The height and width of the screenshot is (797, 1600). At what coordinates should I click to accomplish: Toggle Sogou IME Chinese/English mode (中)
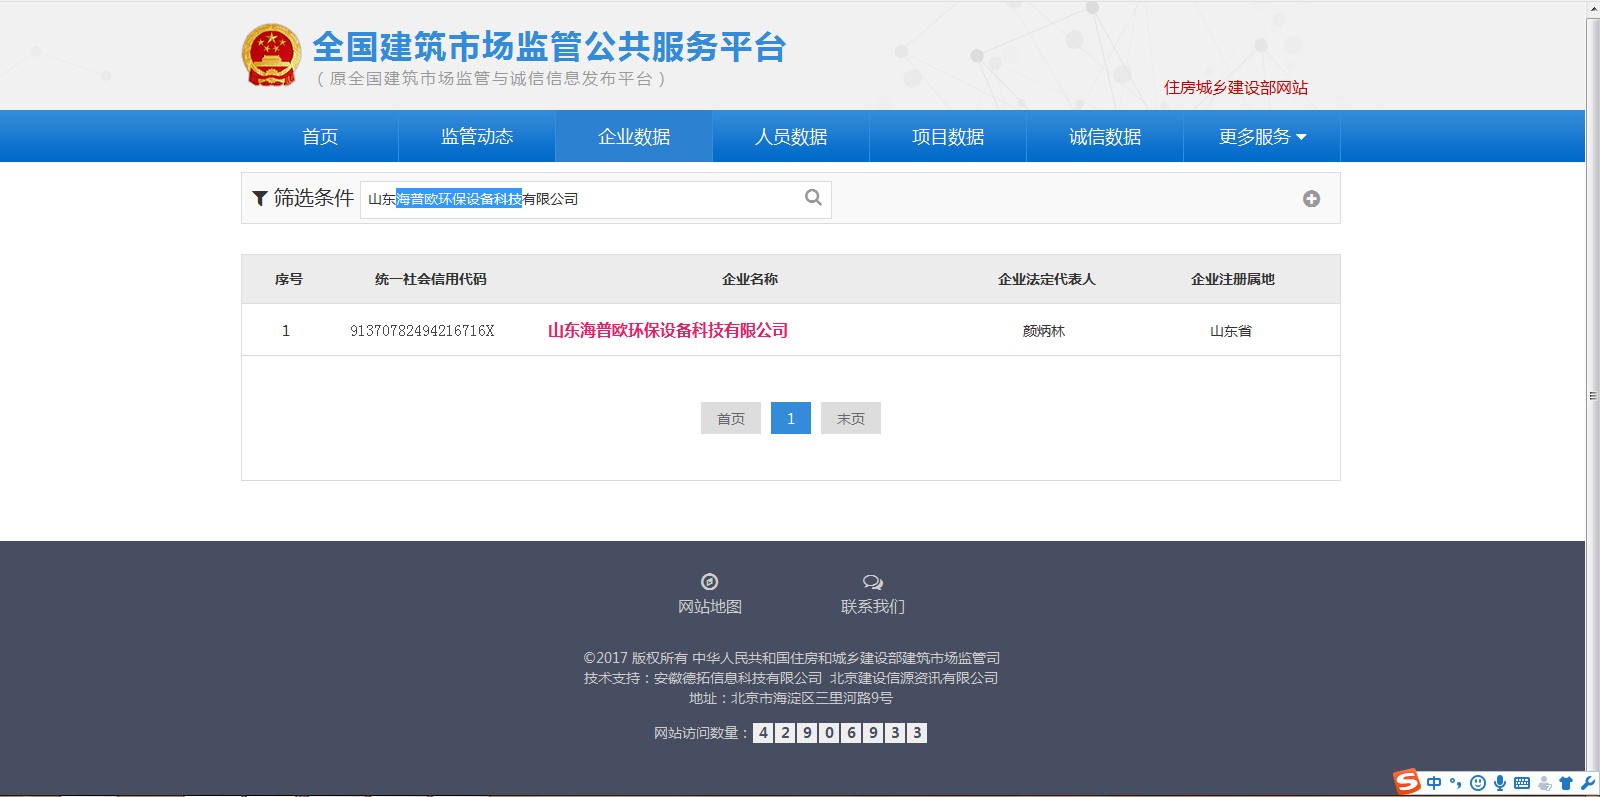(1434, 783)
